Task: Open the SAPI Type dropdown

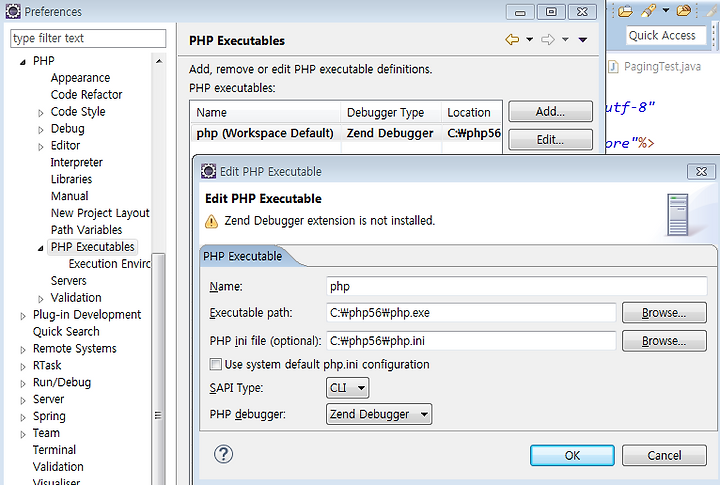Action: coord(348,388)
